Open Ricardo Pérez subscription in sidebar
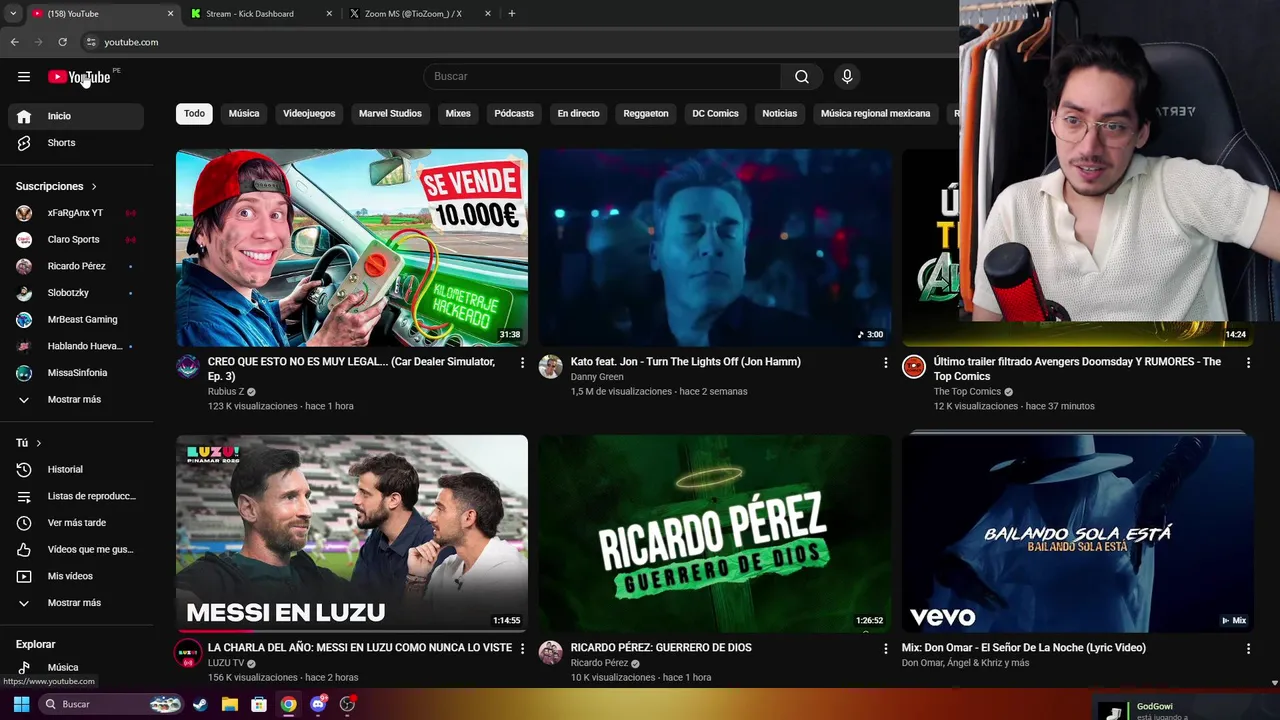1280x720 pixels. [x=76, y=266]
